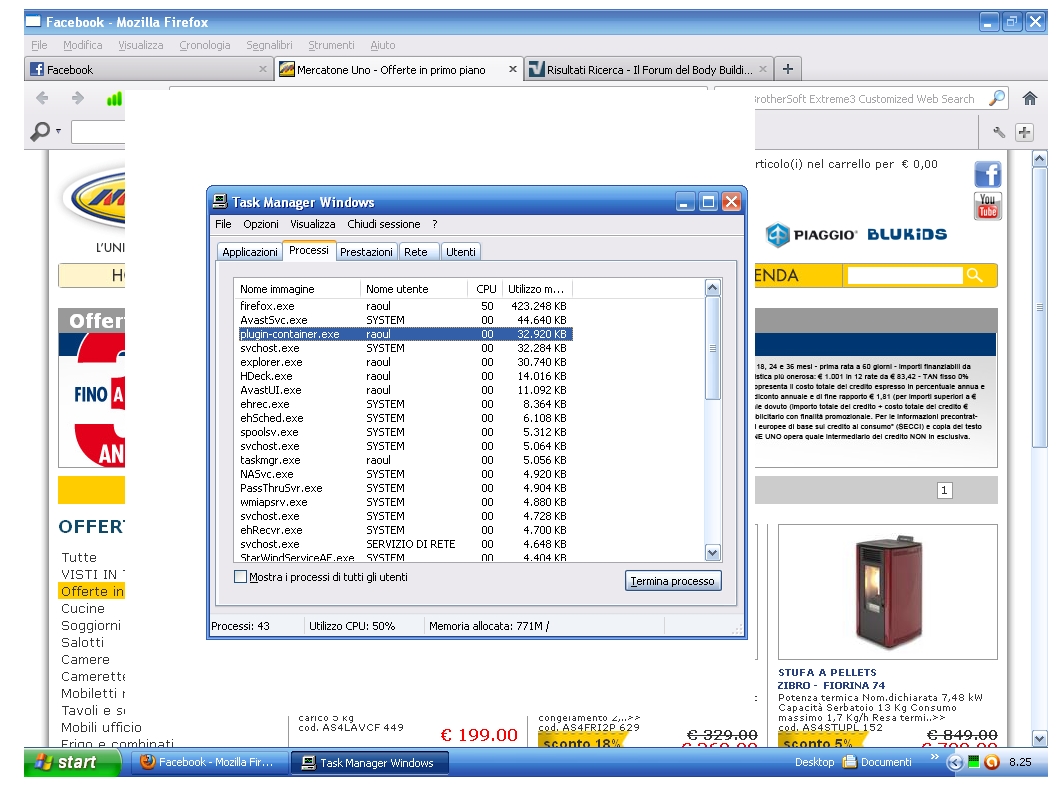Screen dimensions: 1060x793
Task: Expand the taskbar chevron near Documenti
Action: pyautogui.click(x=935, y=758)
